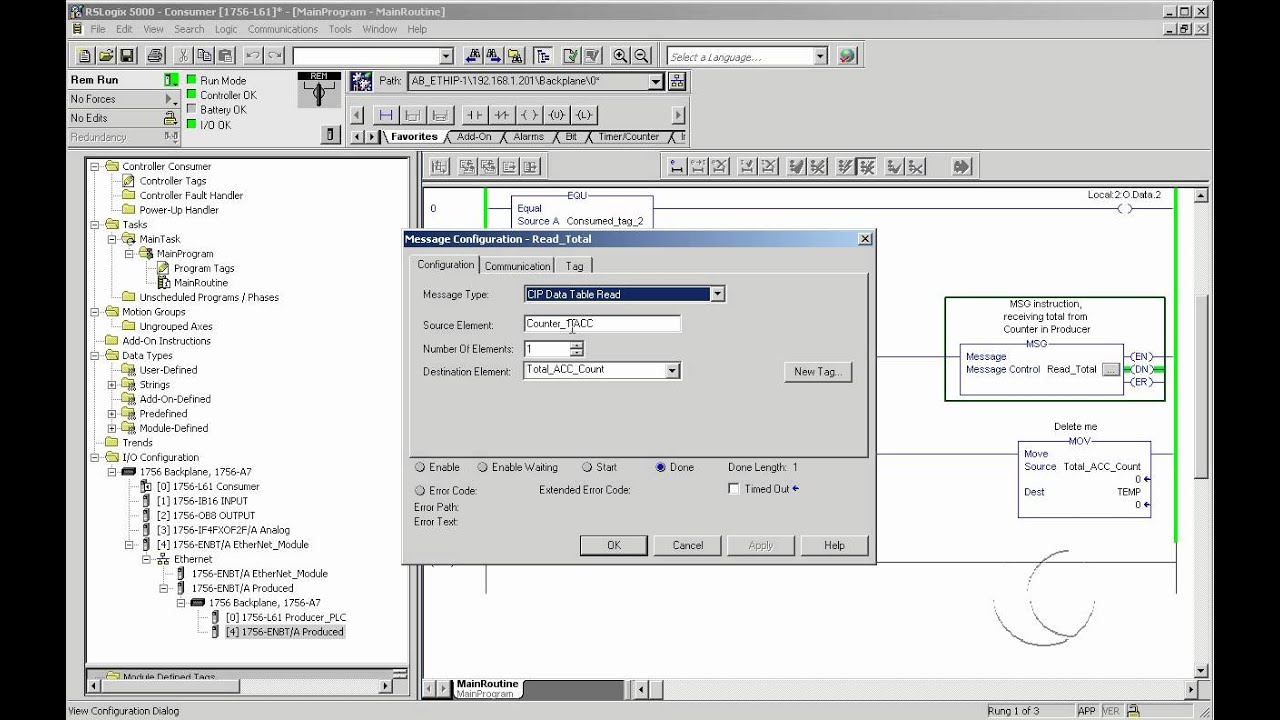This screenshot has height=720, width=1280.
Task: Click the Cancel button
Action: [x=688, y=545]
